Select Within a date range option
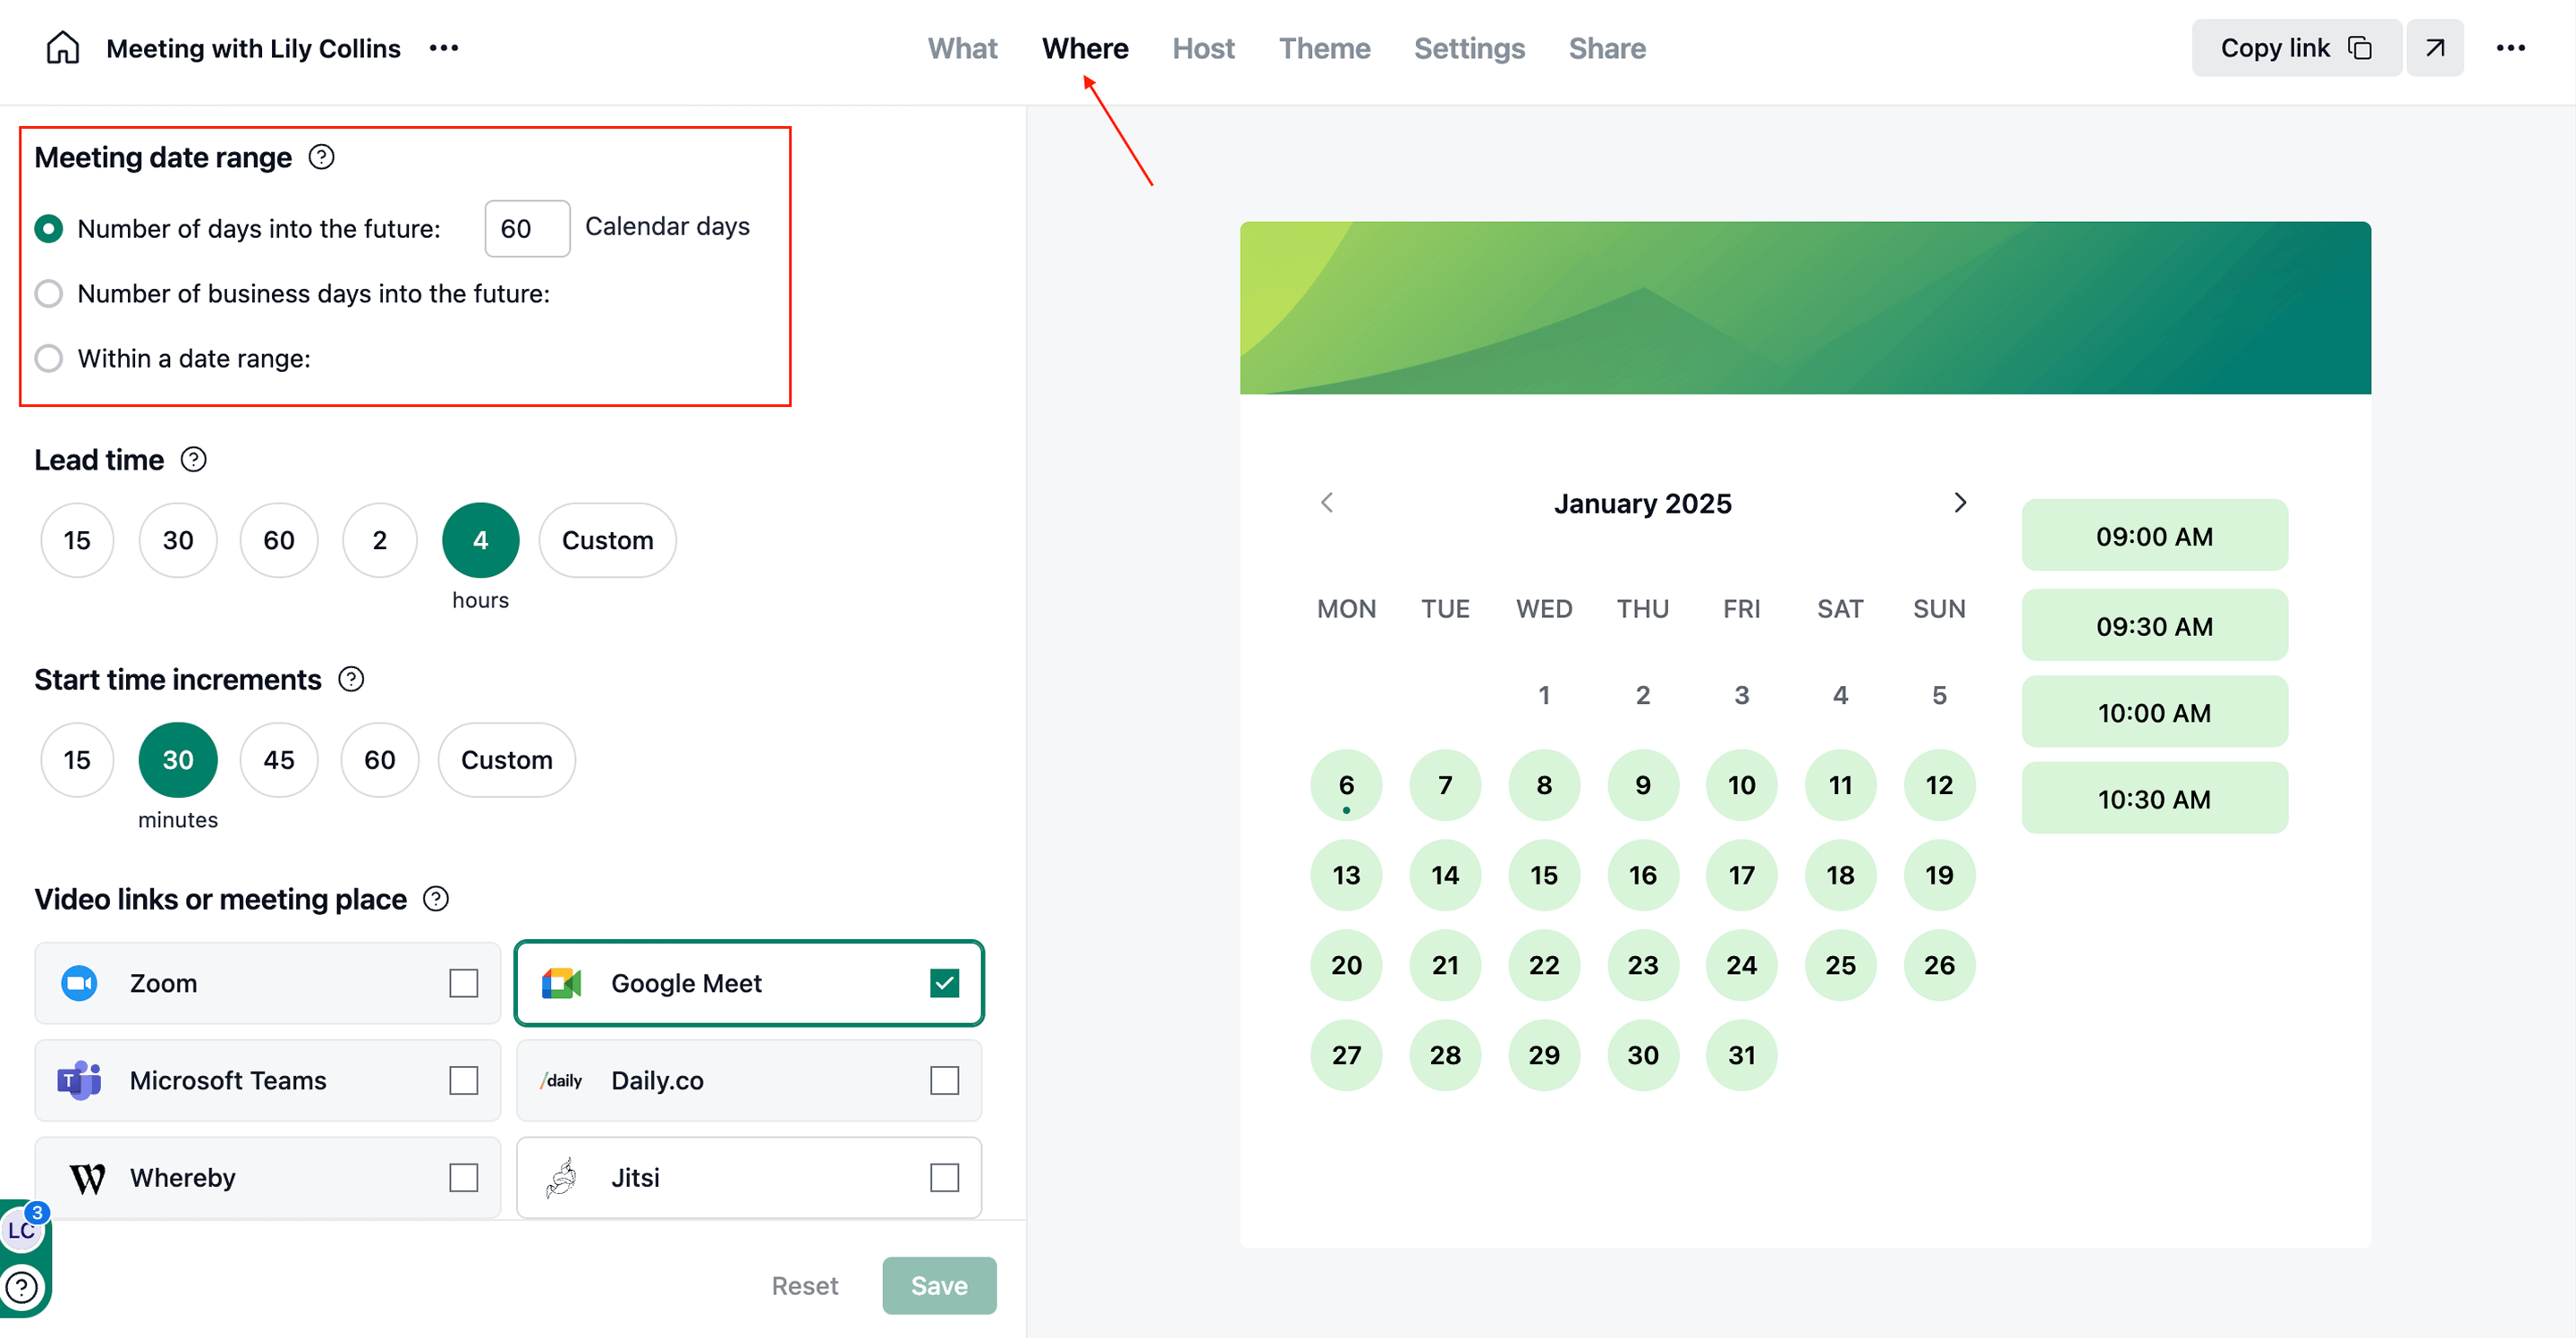 [49, 359]
